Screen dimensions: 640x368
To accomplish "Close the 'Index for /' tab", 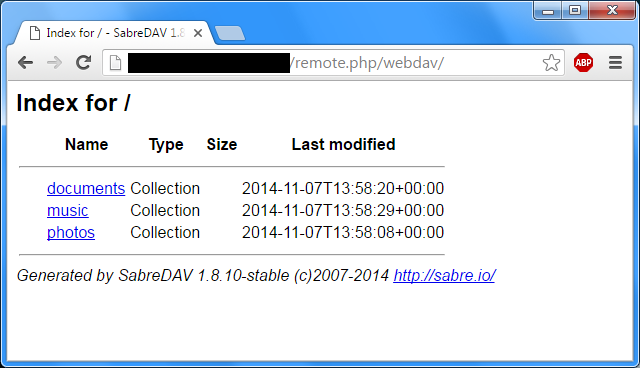I will tap(198, 33).
